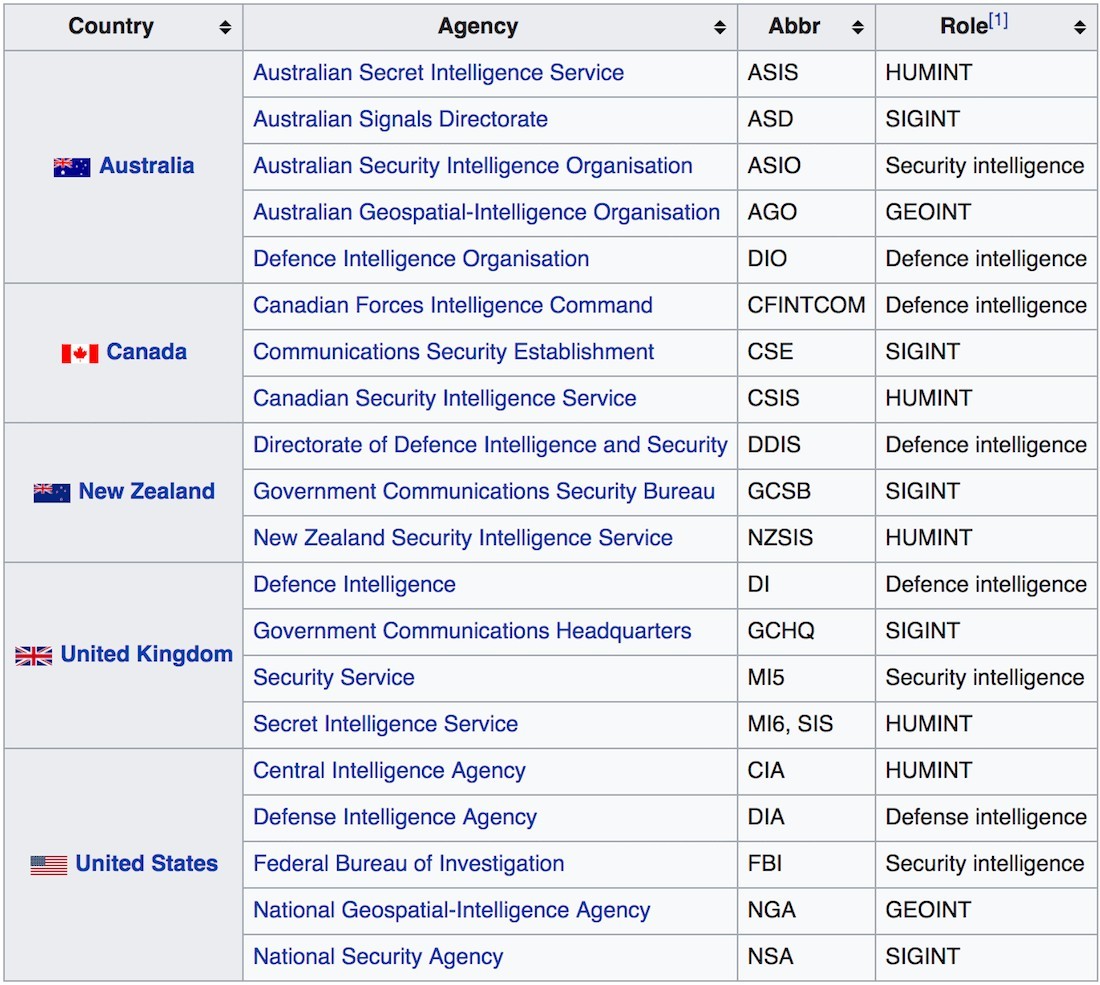Select the AGO abbreviation cell
This screenshot has height=985, width=1100.
[806, 213]
